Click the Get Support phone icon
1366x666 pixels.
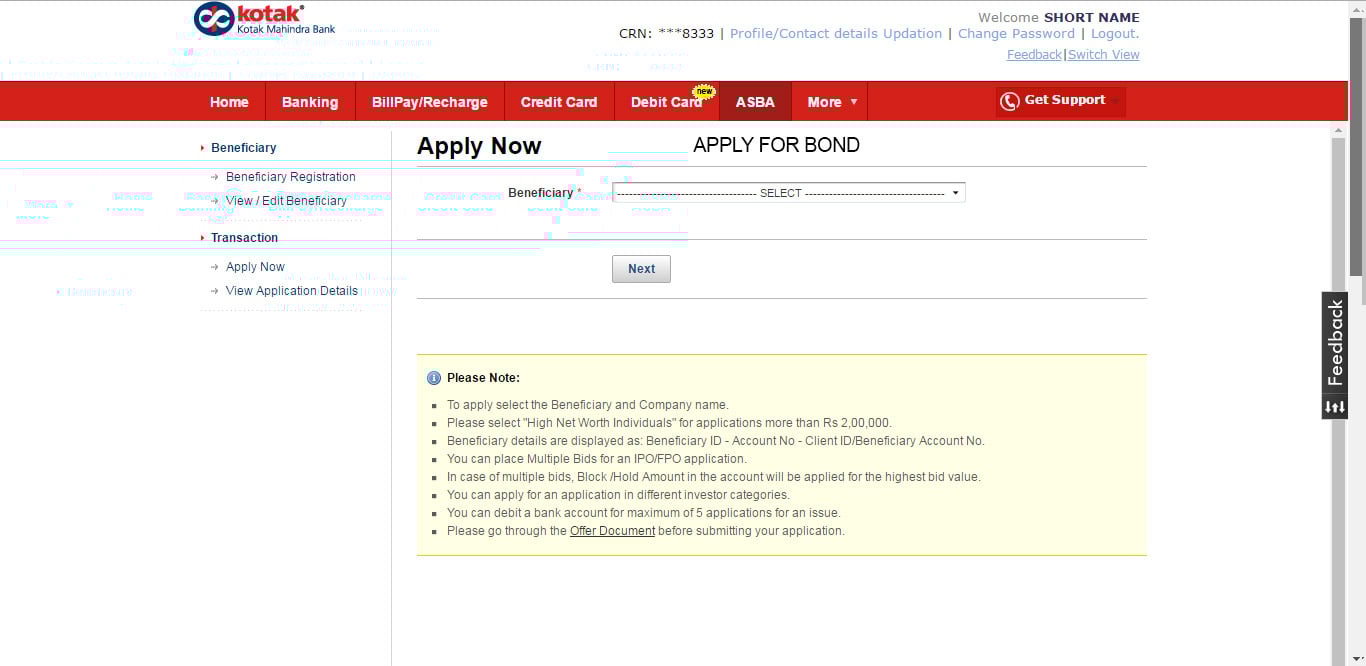pos(1009,101)
